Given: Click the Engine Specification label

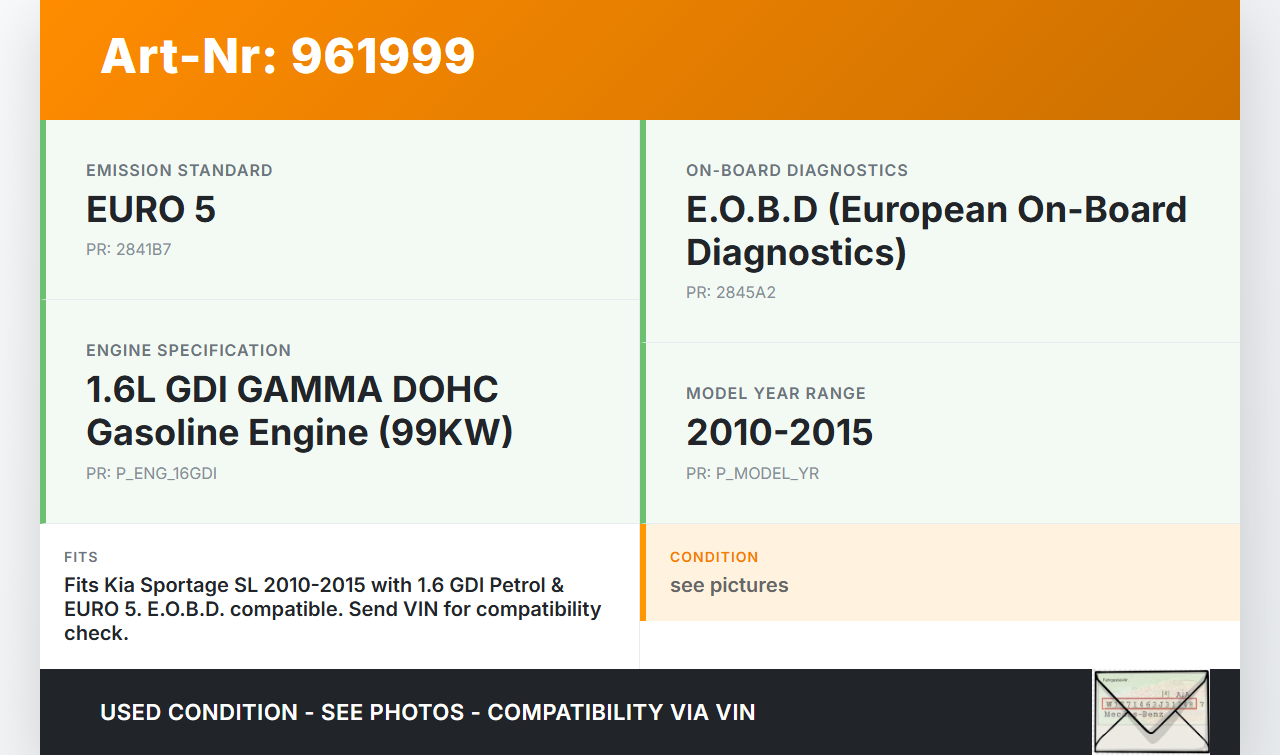Looking at the screenshot, I should (188, 350).
